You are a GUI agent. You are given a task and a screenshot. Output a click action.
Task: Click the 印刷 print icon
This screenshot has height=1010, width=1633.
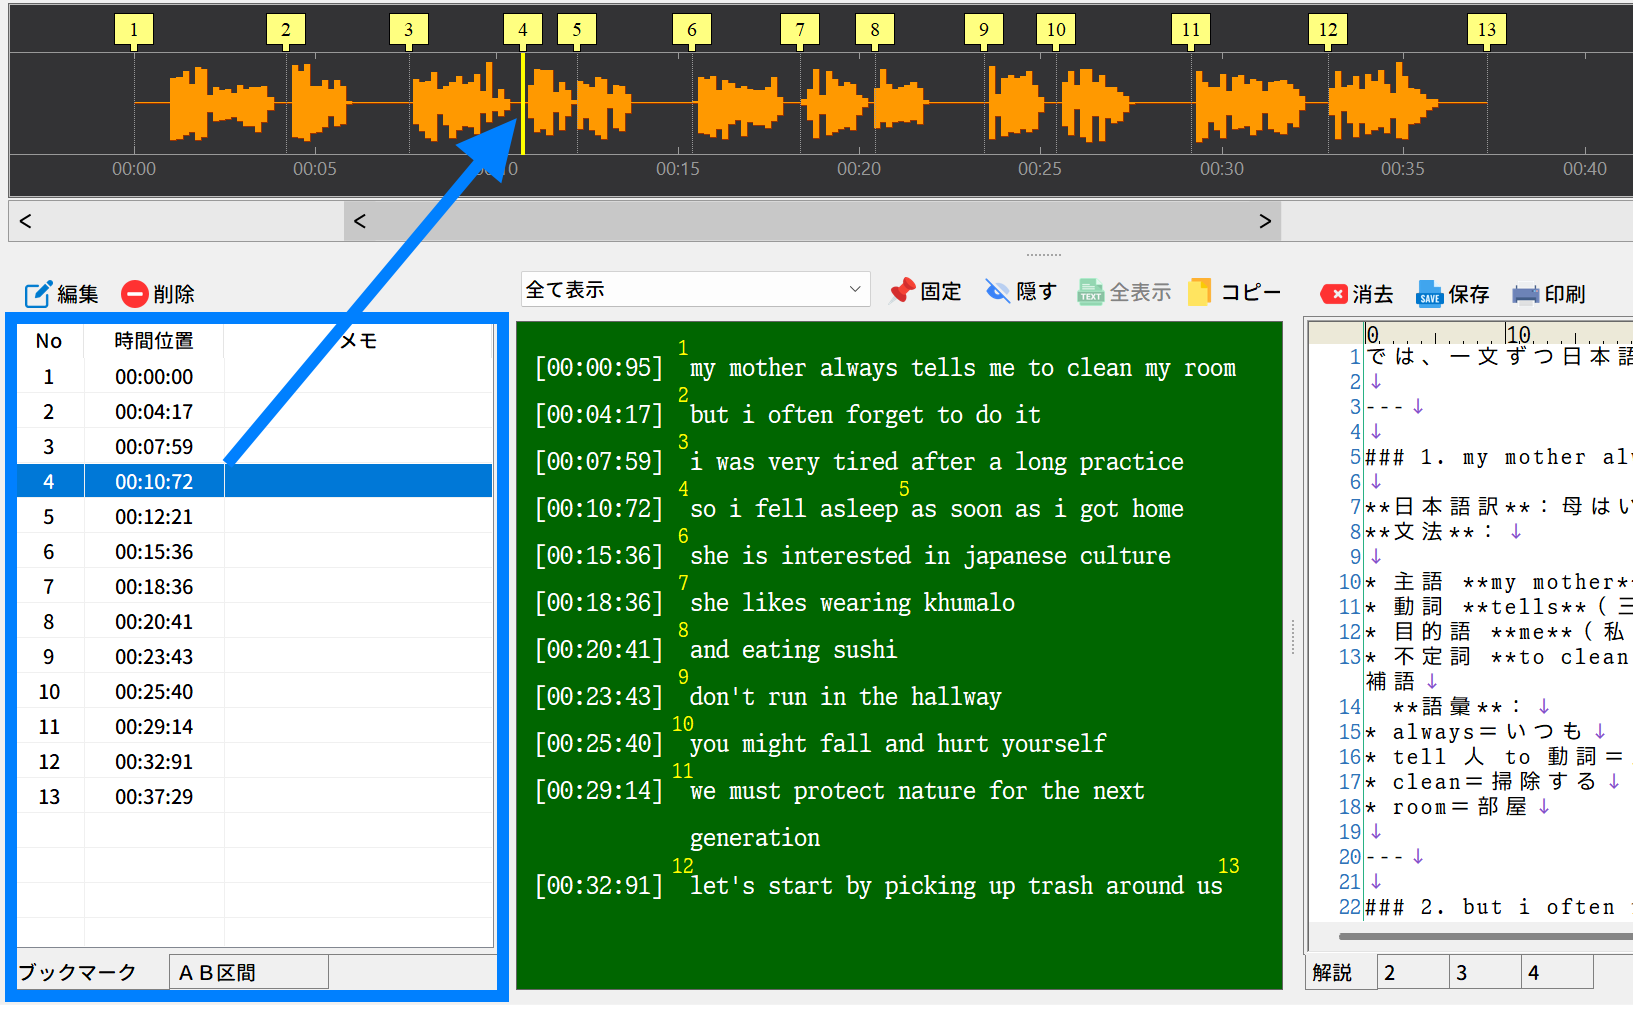1525,294
